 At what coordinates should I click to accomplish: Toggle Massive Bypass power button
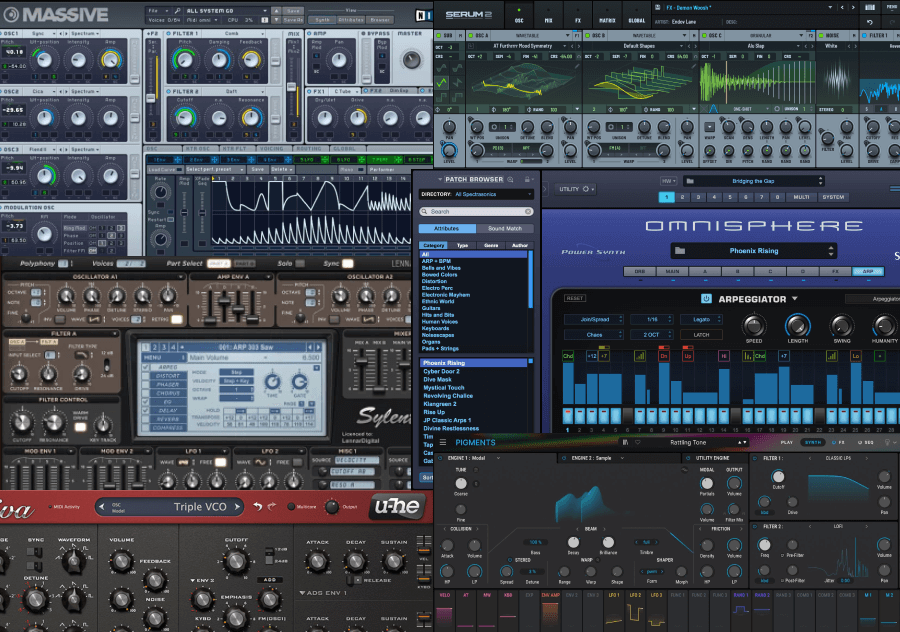[x=363, y=34]
